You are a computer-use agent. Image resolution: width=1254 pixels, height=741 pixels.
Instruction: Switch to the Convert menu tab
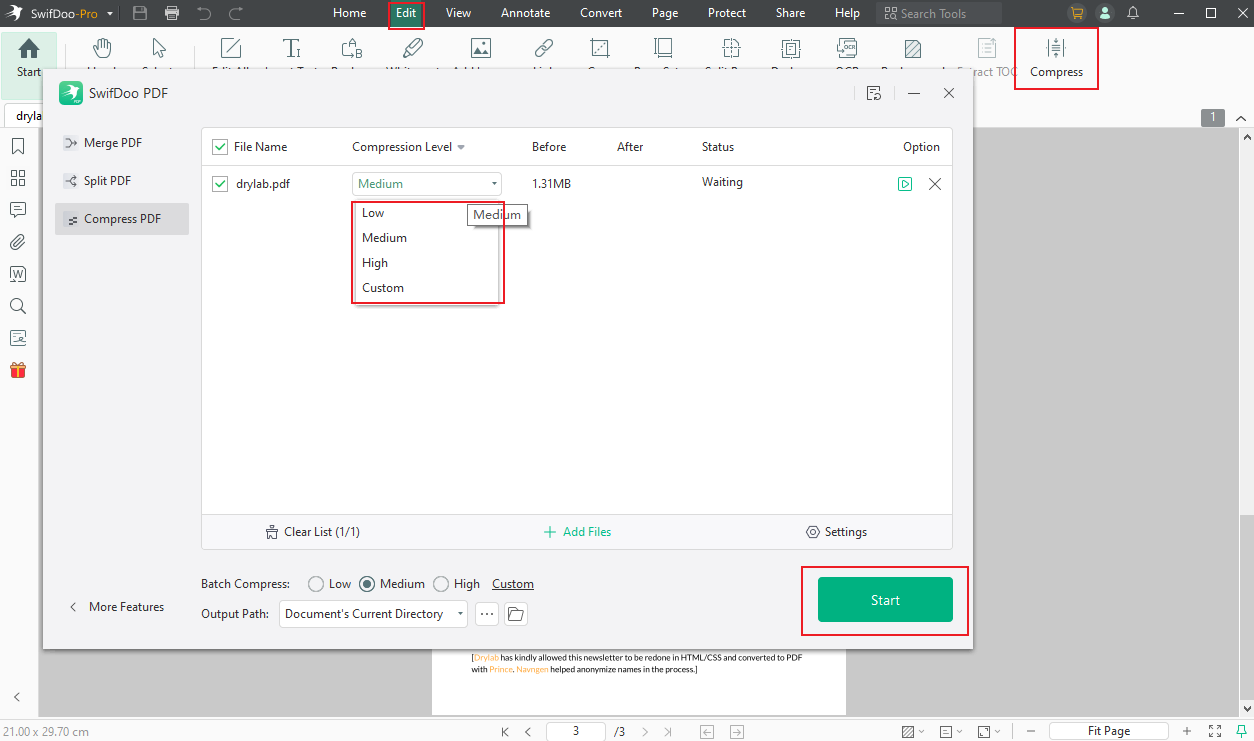601,13
